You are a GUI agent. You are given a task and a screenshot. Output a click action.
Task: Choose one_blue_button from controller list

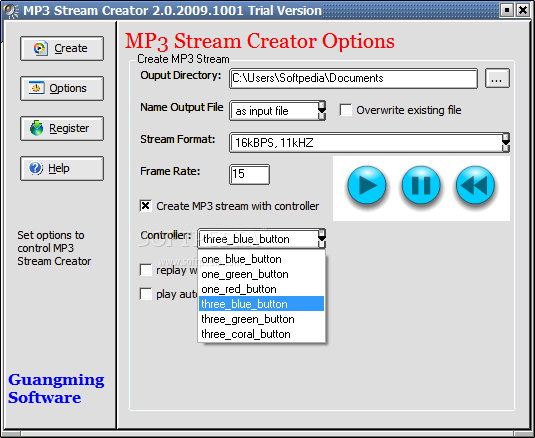261,259
